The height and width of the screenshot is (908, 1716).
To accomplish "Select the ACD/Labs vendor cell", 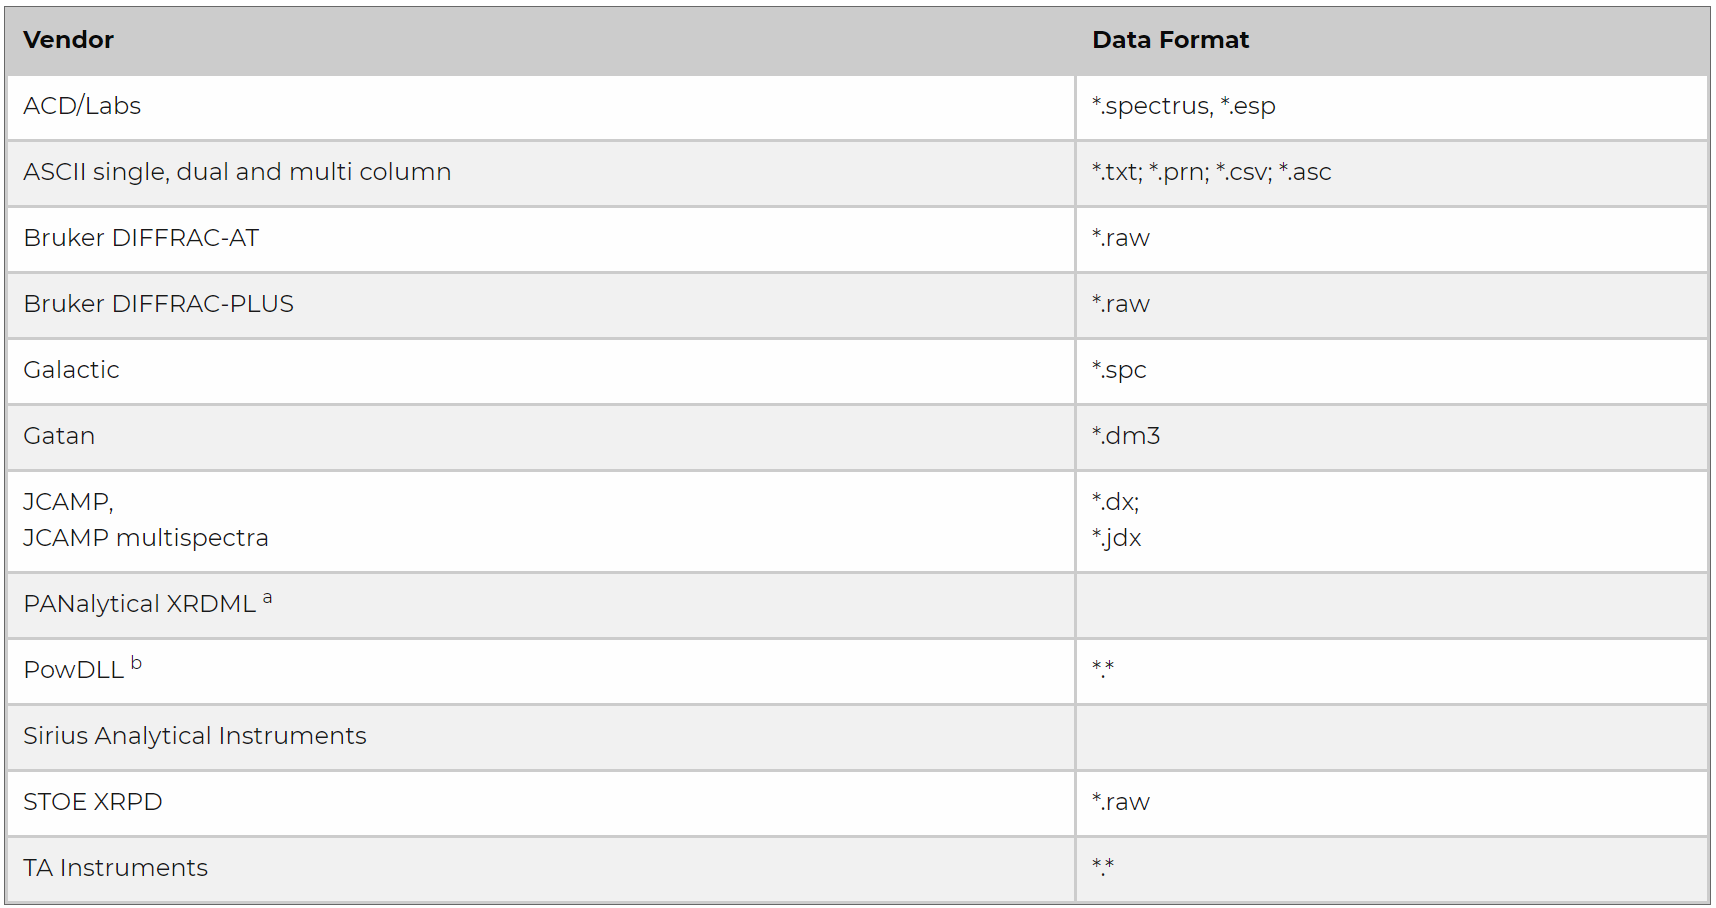I will click(x=82, y=106).
